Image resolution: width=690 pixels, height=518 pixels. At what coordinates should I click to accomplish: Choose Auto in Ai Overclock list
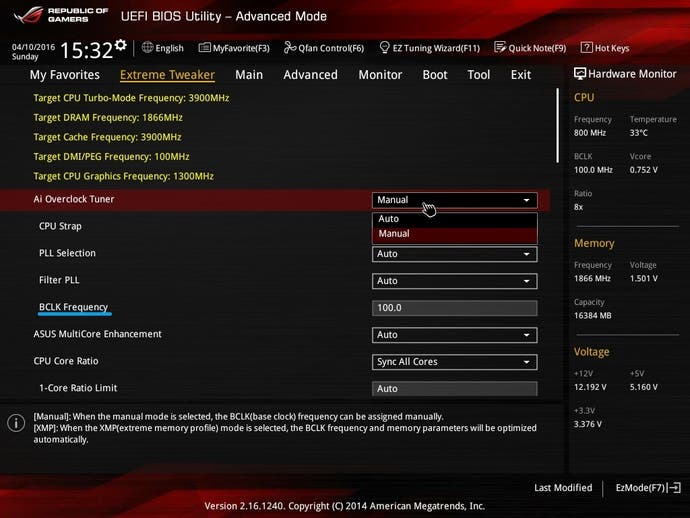click(455, 219)
